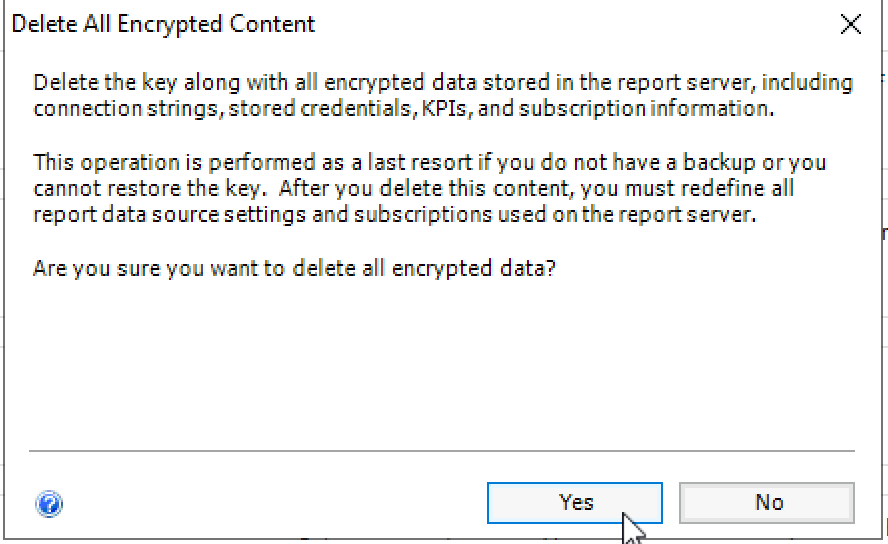Close the Delete All Encrypted Content dialog
Screen dimensions: 888x544
(851, 24)
